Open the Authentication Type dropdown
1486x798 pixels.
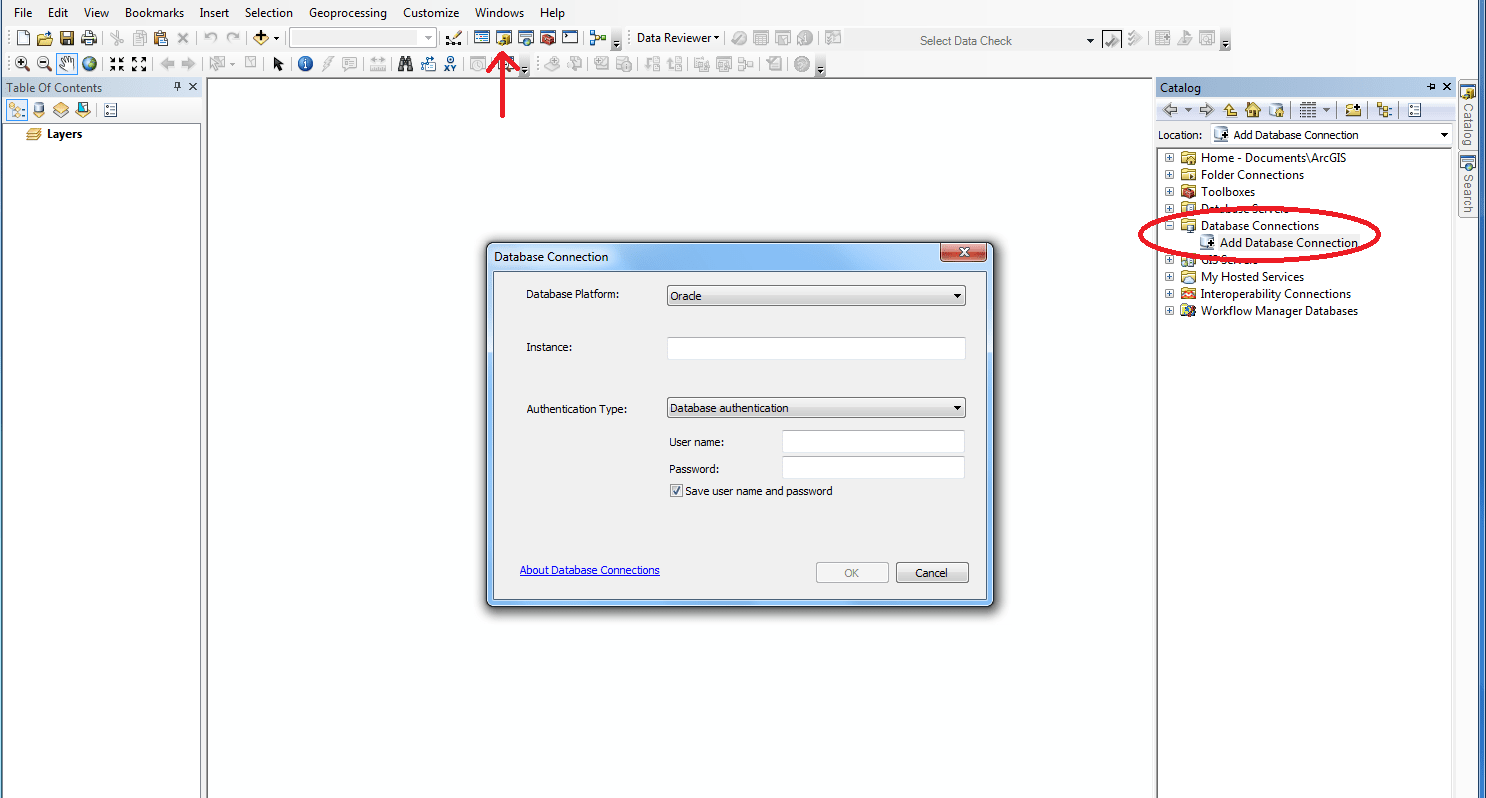click(958, 407)
